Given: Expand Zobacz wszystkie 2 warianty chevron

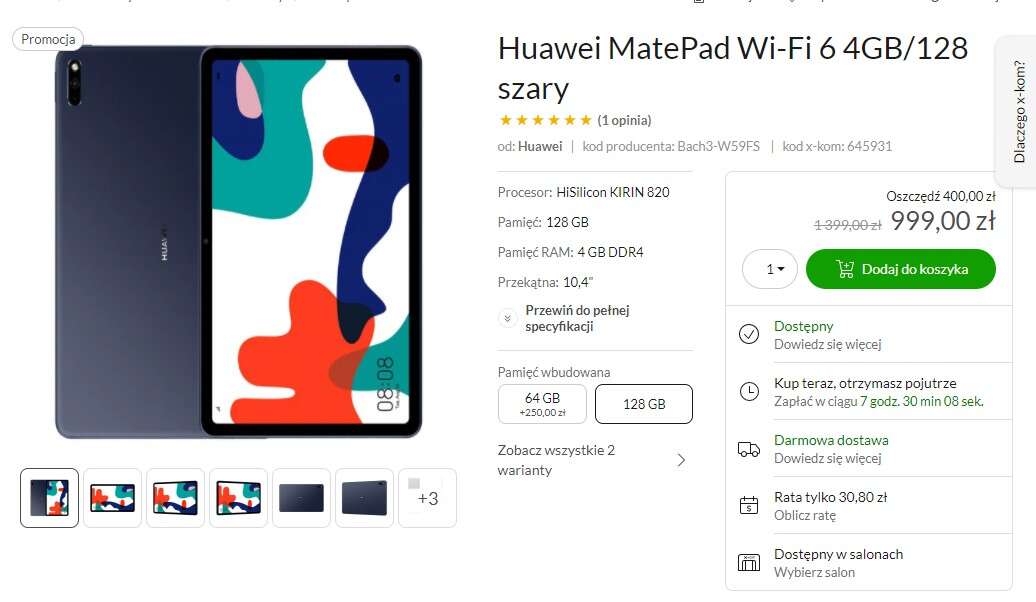Looking at the screenshot, I should (x=681, y=460).
